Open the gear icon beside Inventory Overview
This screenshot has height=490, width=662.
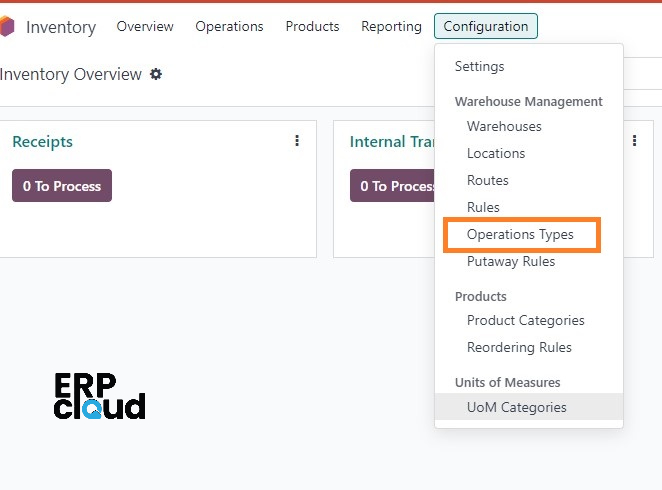coord(156,74)
